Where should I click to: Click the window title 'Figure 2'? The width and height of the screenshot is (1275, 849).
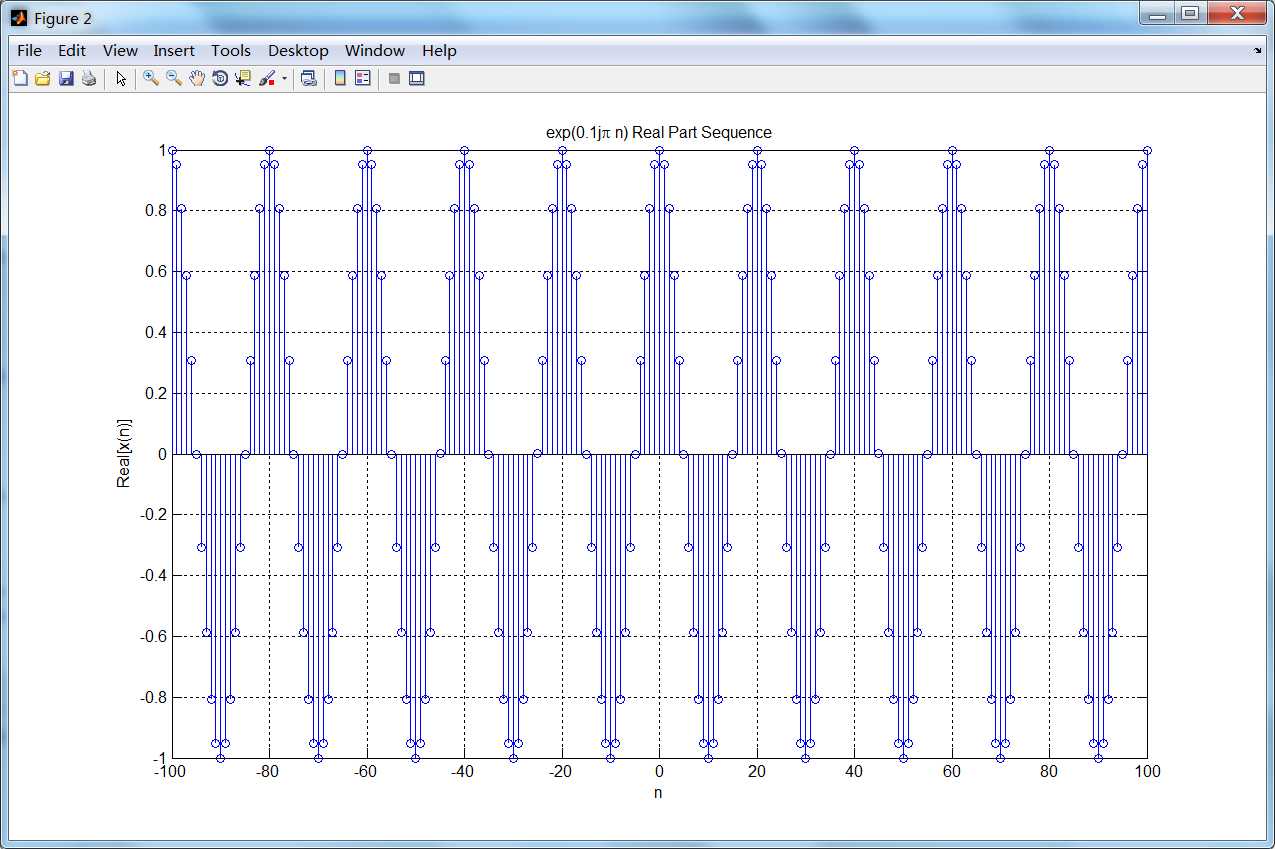coord(63,18)
